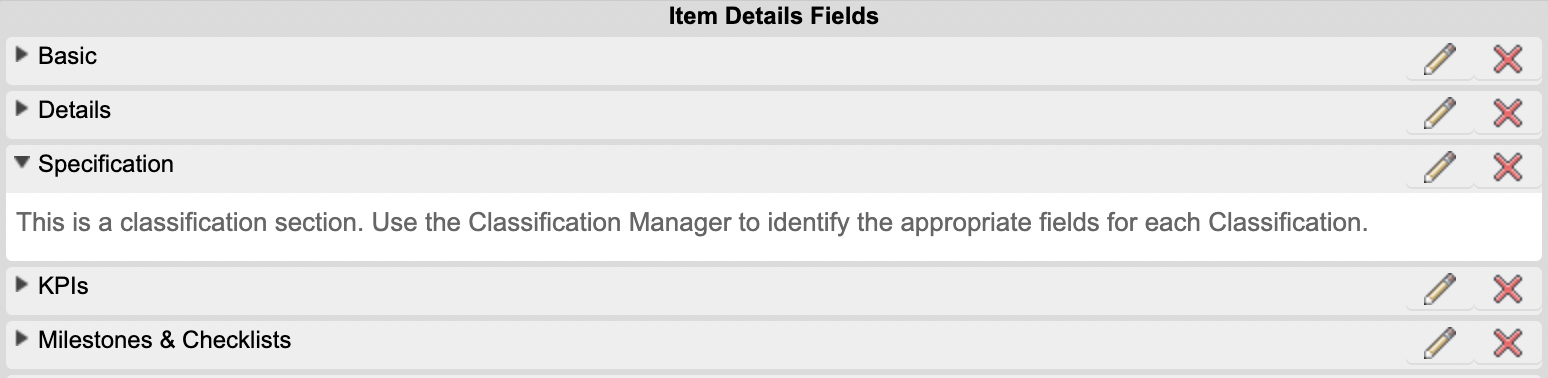
Task: Expand the KPIs section triangle
Action: click(x=23, y=286)
